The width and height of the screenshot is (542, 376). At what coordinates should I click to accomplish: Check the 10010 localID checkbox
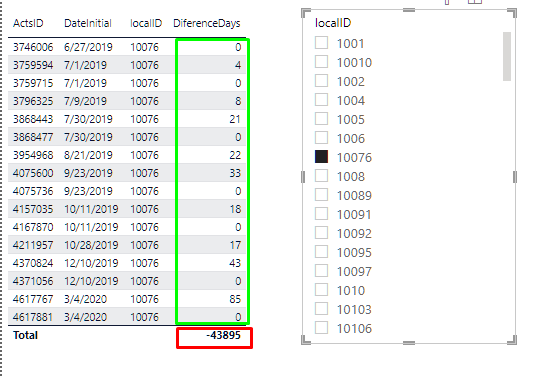coord(321,62)
